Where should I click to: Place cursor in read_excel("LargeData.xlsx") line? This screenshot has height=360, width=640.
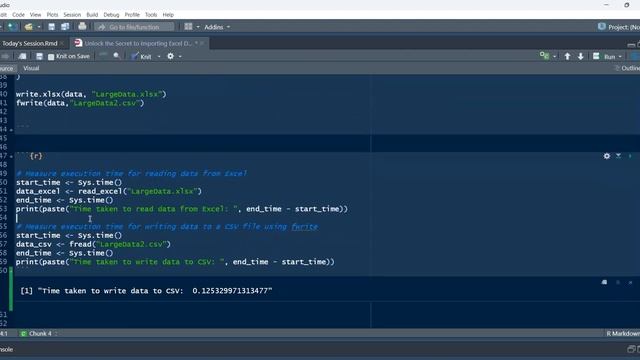pos(109,191)
